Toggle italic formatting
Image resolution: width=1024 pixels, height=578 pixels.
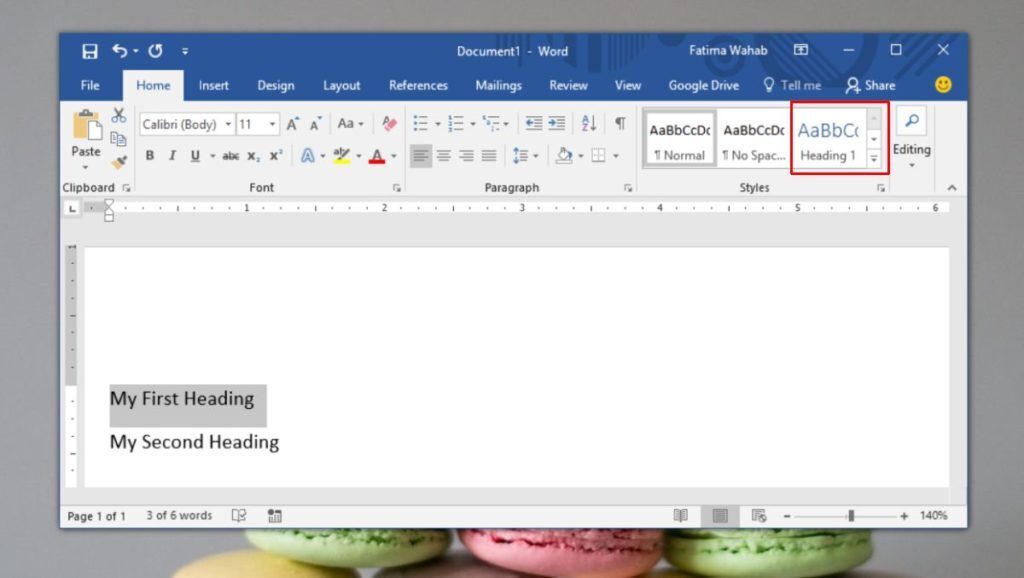click(173, 154)
